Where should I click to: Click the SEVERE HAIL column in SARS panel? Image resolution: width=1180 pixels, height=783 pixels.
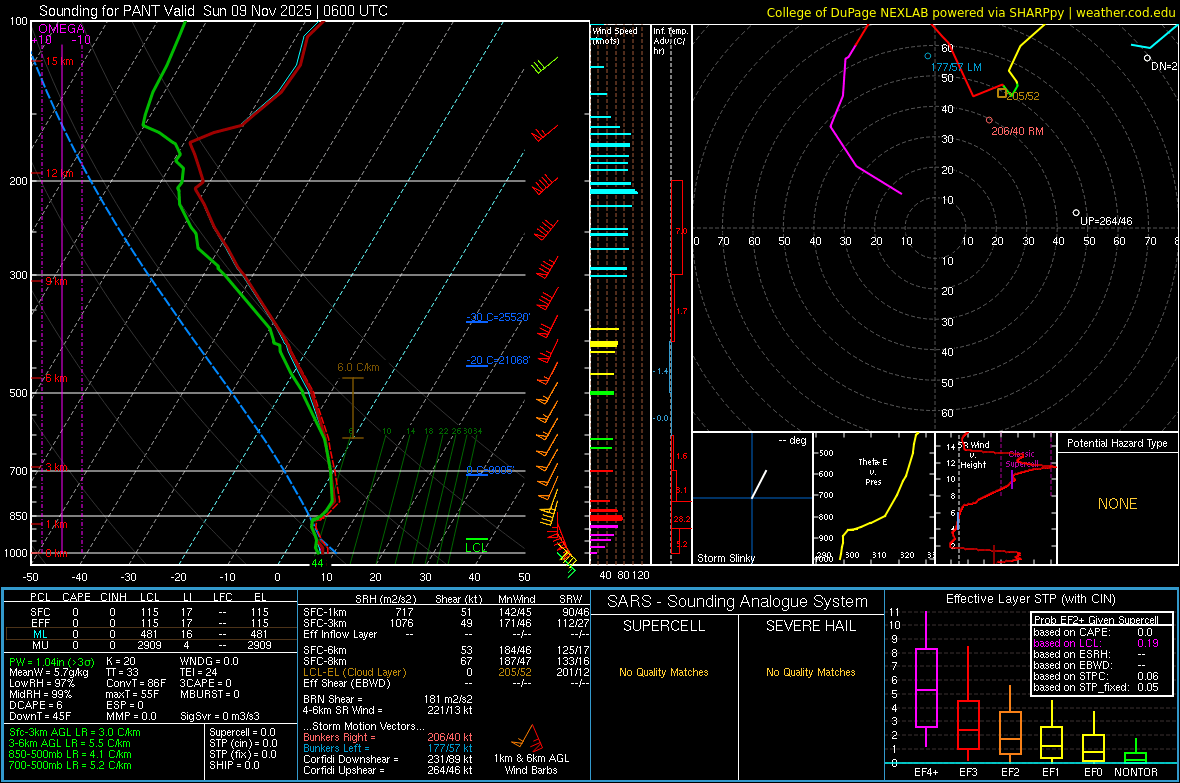pos(810,626)
